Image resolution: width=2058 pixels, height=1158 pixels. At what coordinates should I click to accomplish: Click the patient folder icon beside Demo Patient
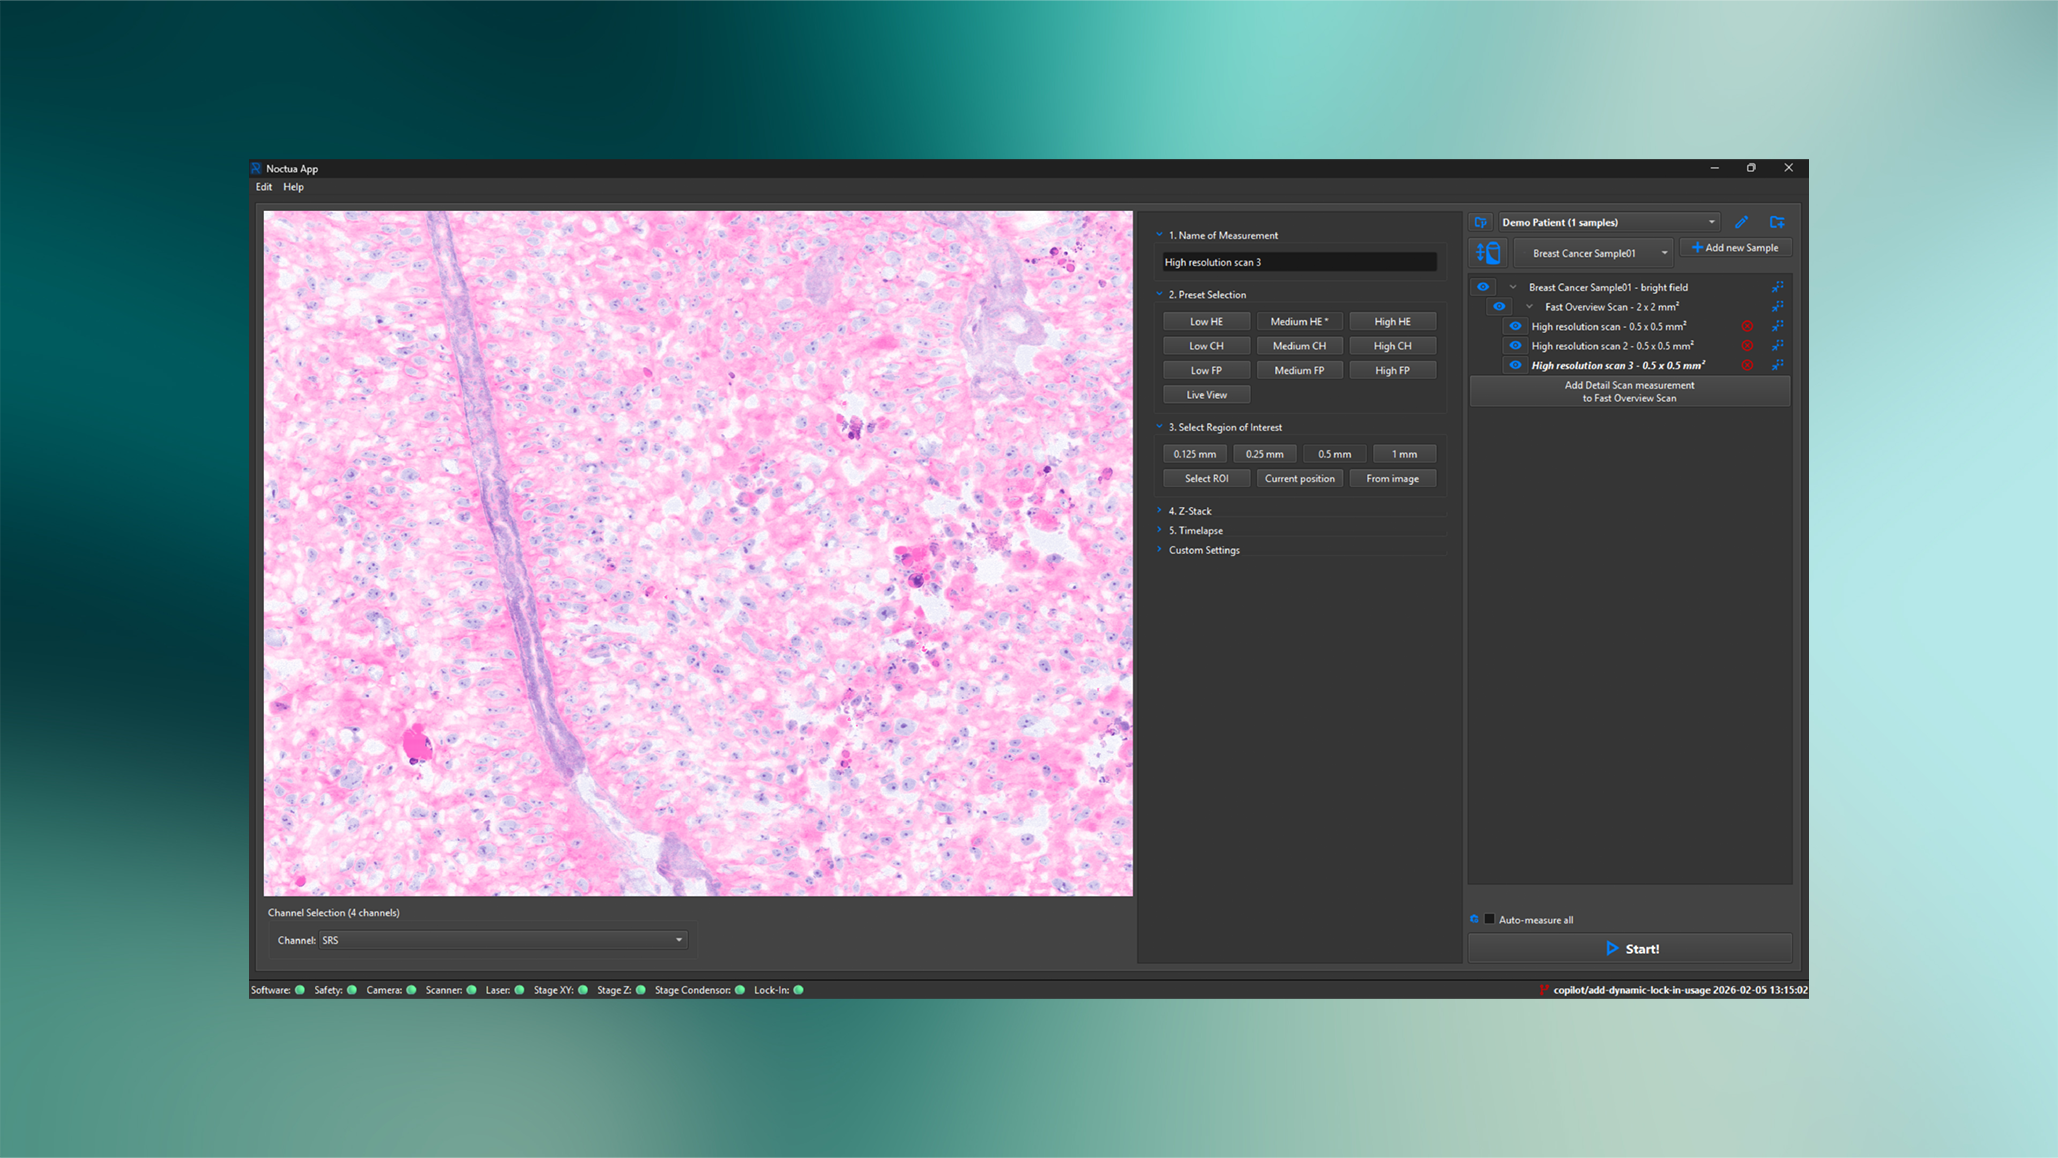coord(1481,222)
